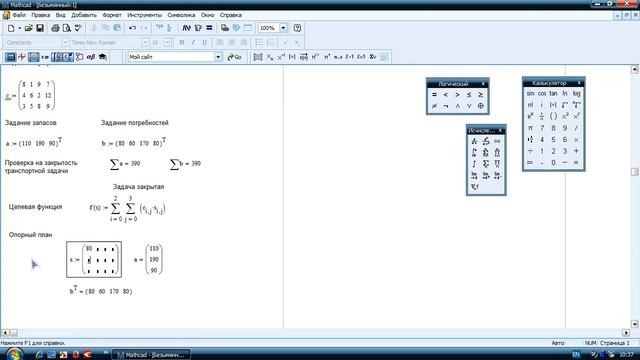Insert e to the x from Calculator
Screen dimensions: 640x360
point(530,116)
